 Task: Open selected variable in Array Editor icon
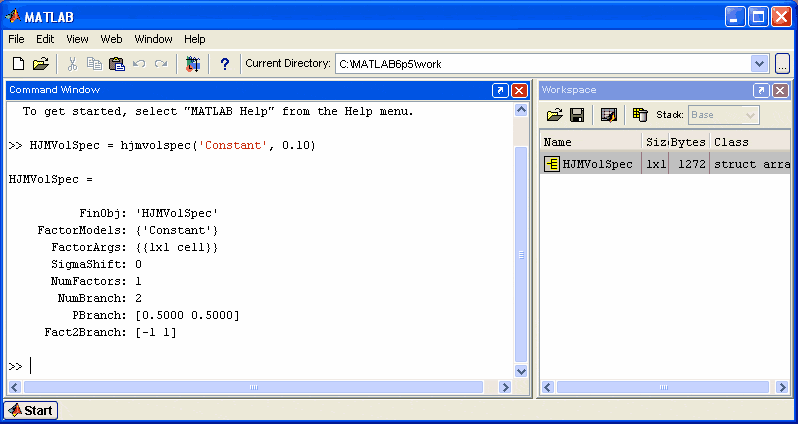coord(609,115)
